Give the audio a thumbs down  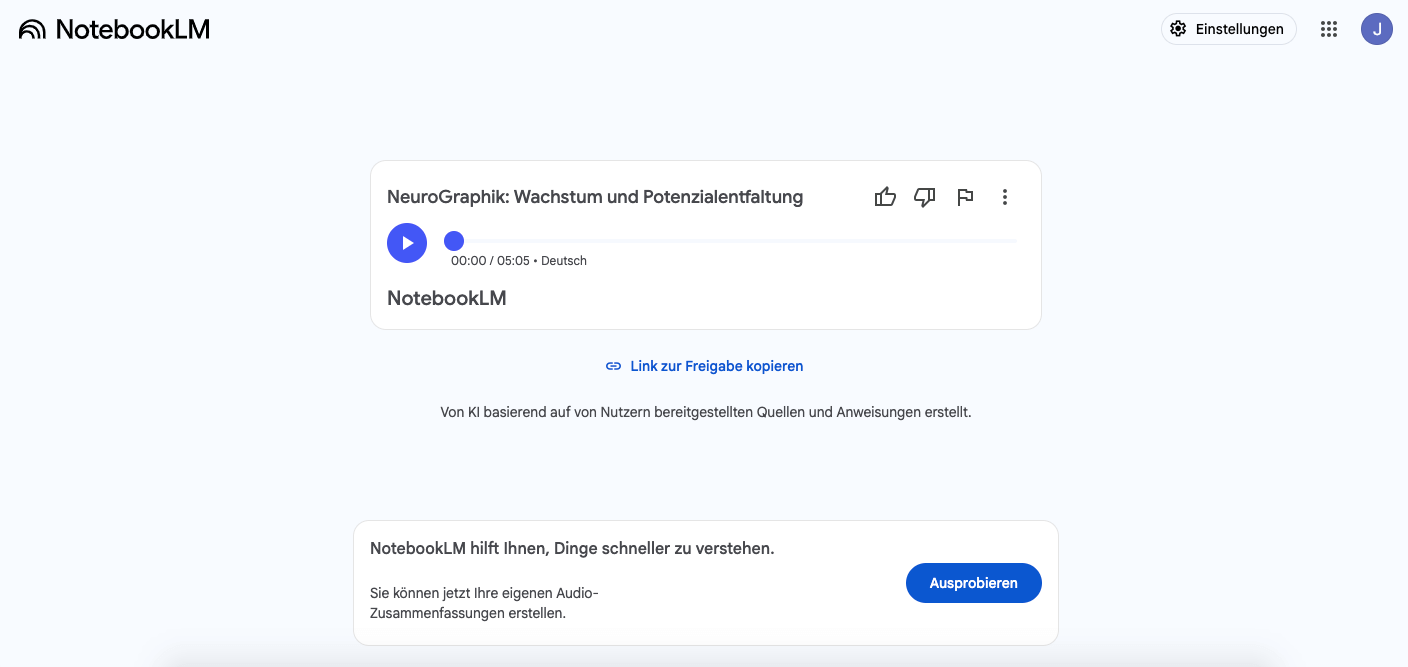point(925,197)
